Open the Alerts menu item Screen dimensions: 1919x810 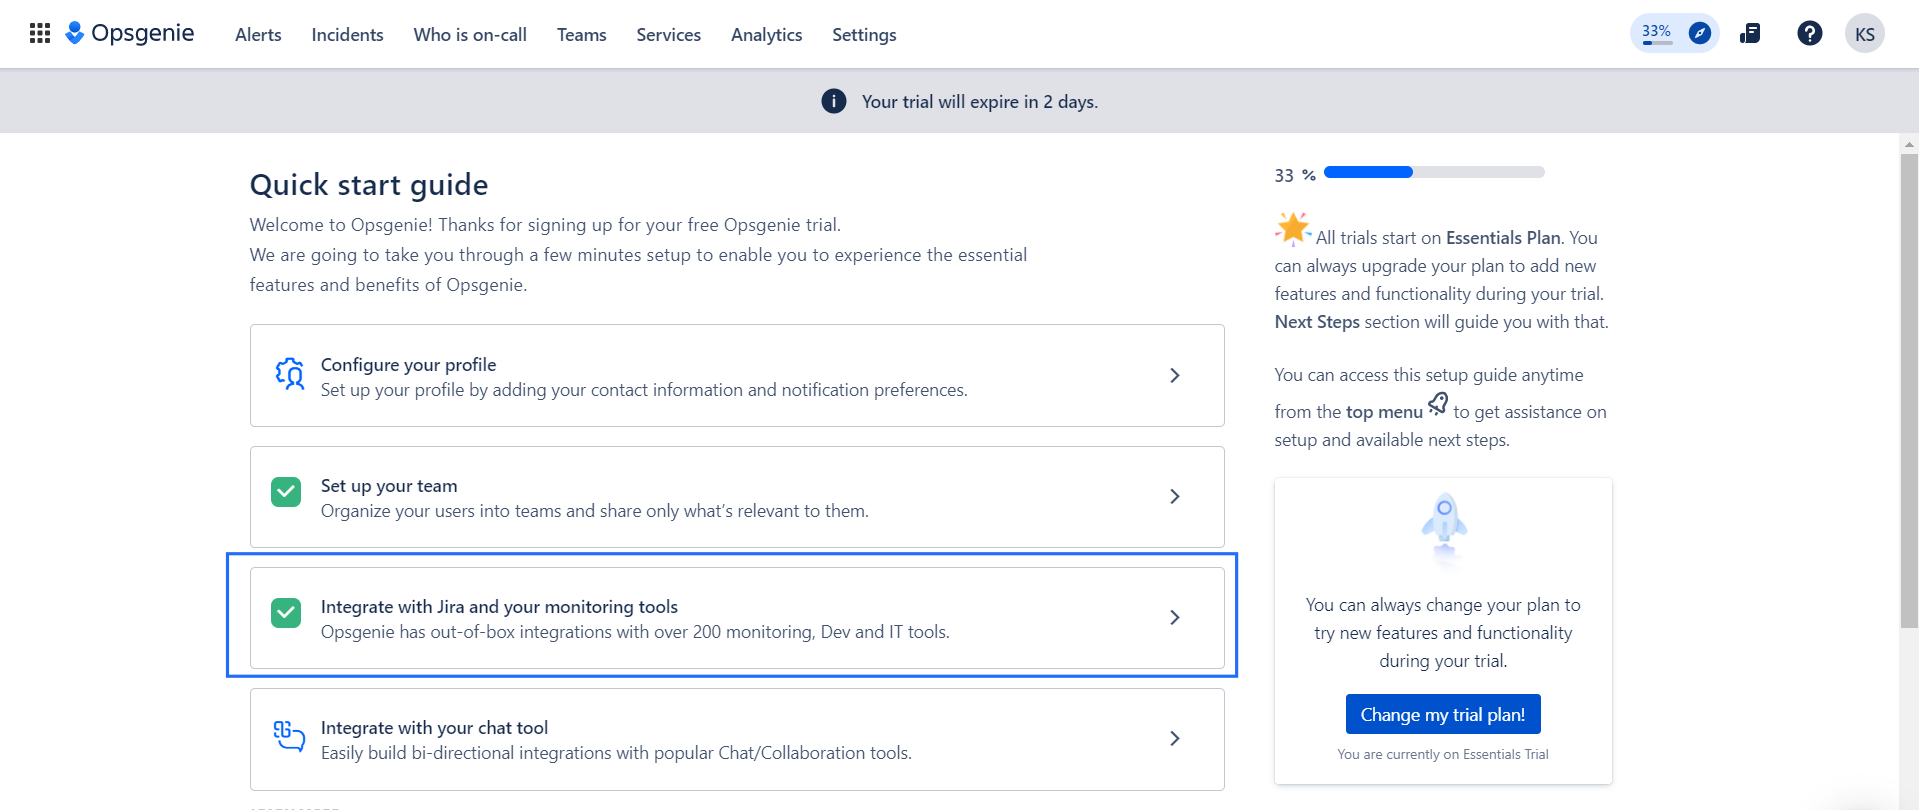tap(258, 35)
